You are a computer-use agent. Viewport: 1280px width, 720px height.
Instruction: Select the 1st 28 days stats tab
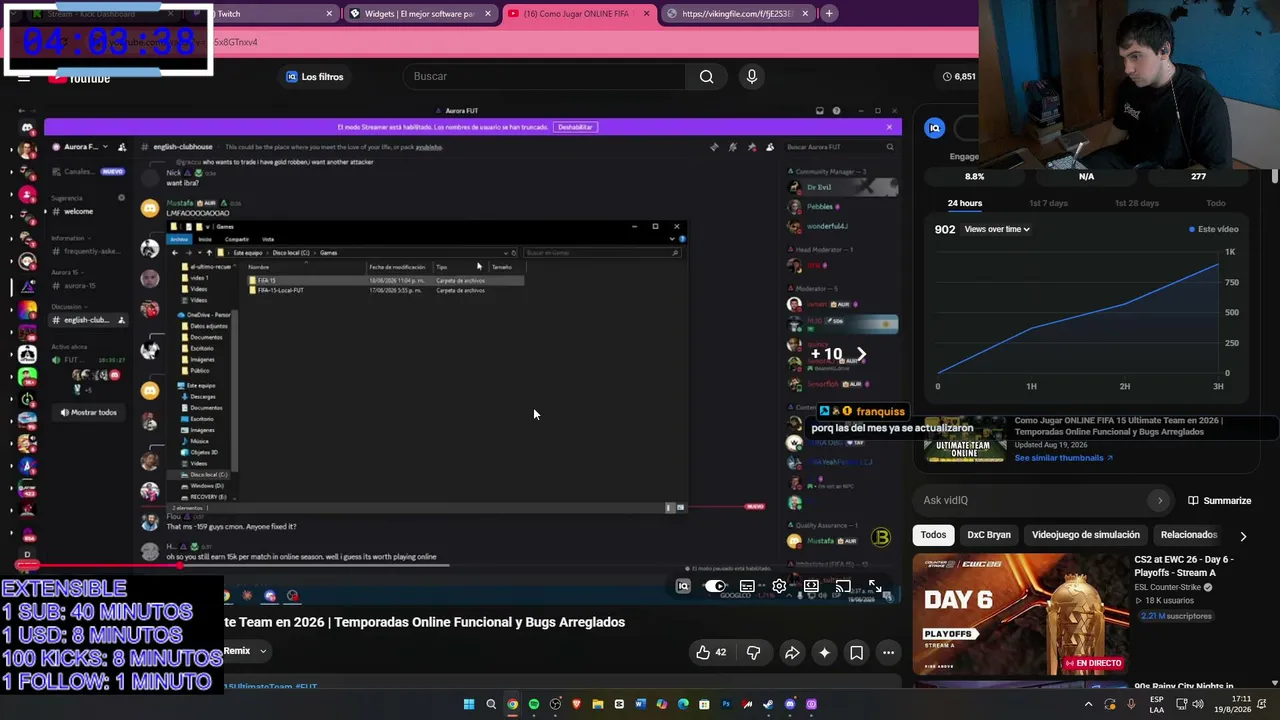click(1137, 203)
